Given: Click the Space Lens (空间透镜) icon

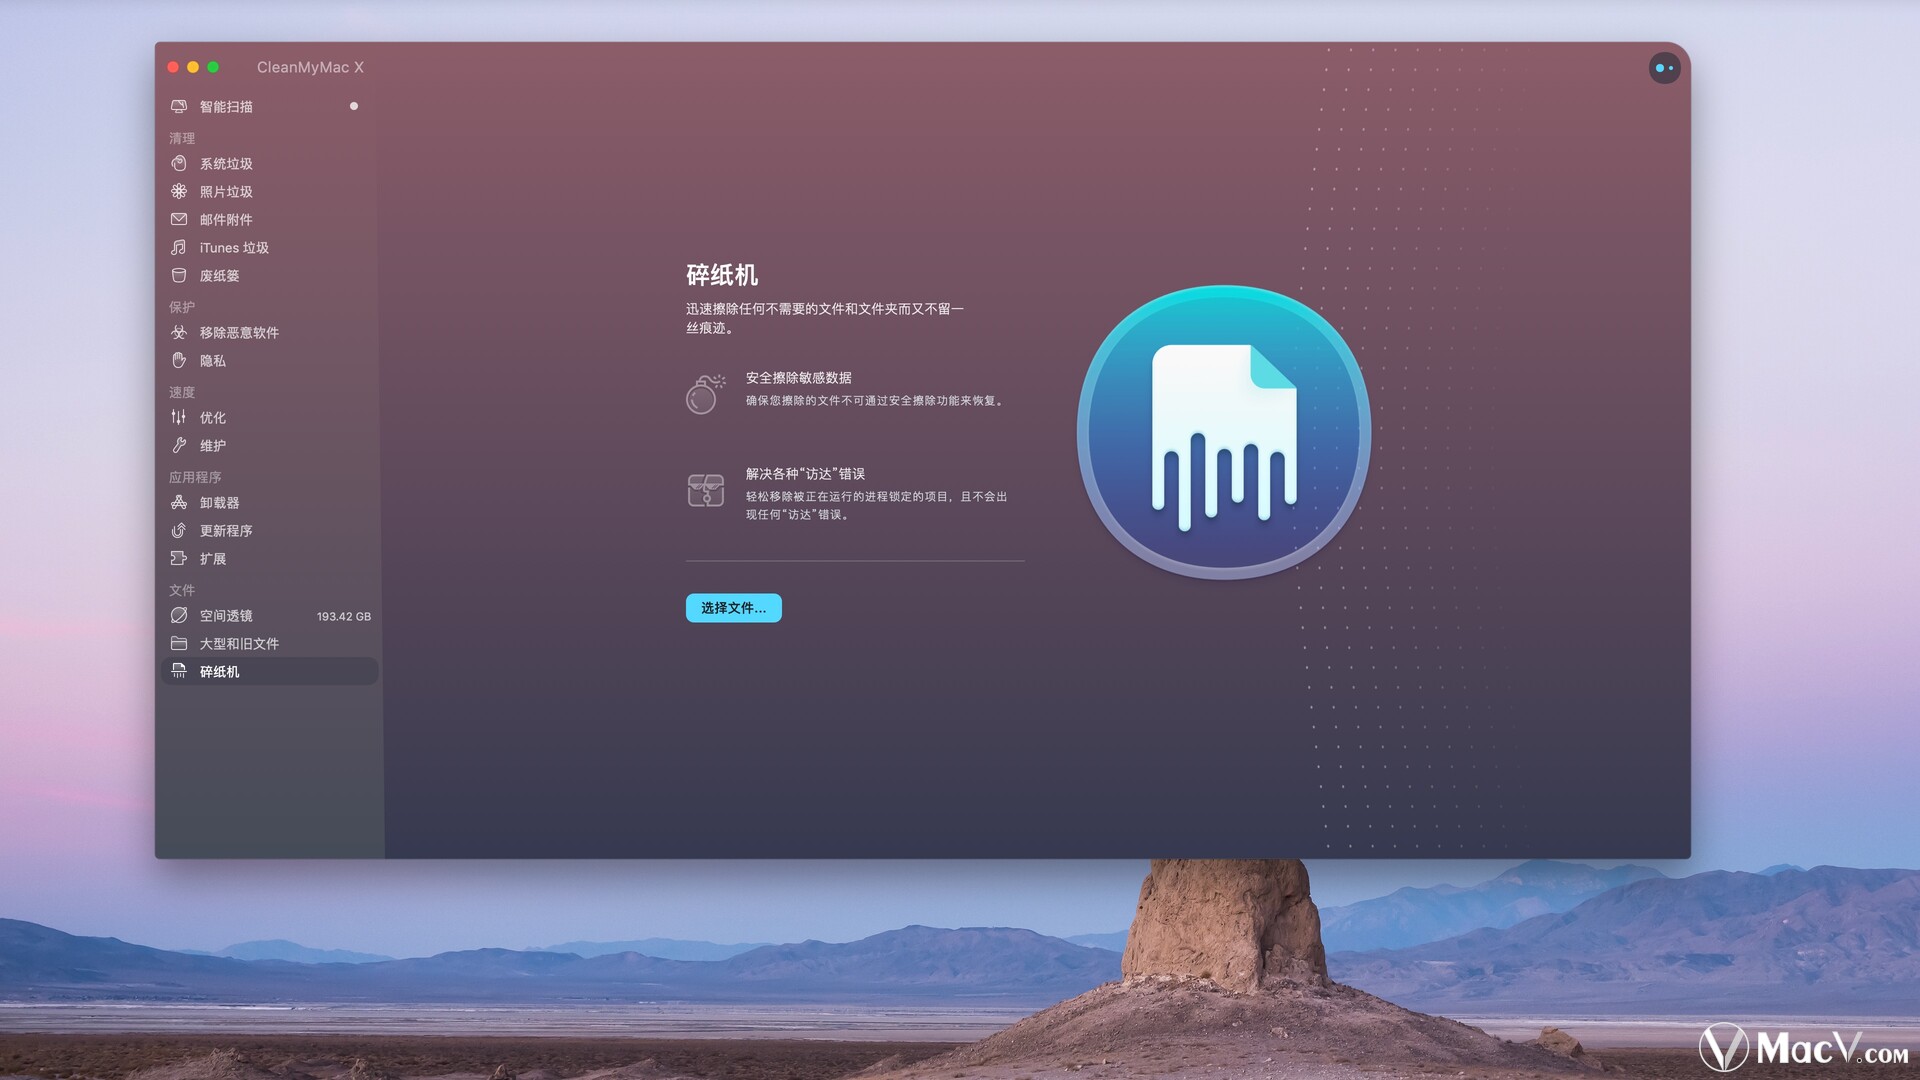Looking at the screenshot, I should tap(179, 615).
